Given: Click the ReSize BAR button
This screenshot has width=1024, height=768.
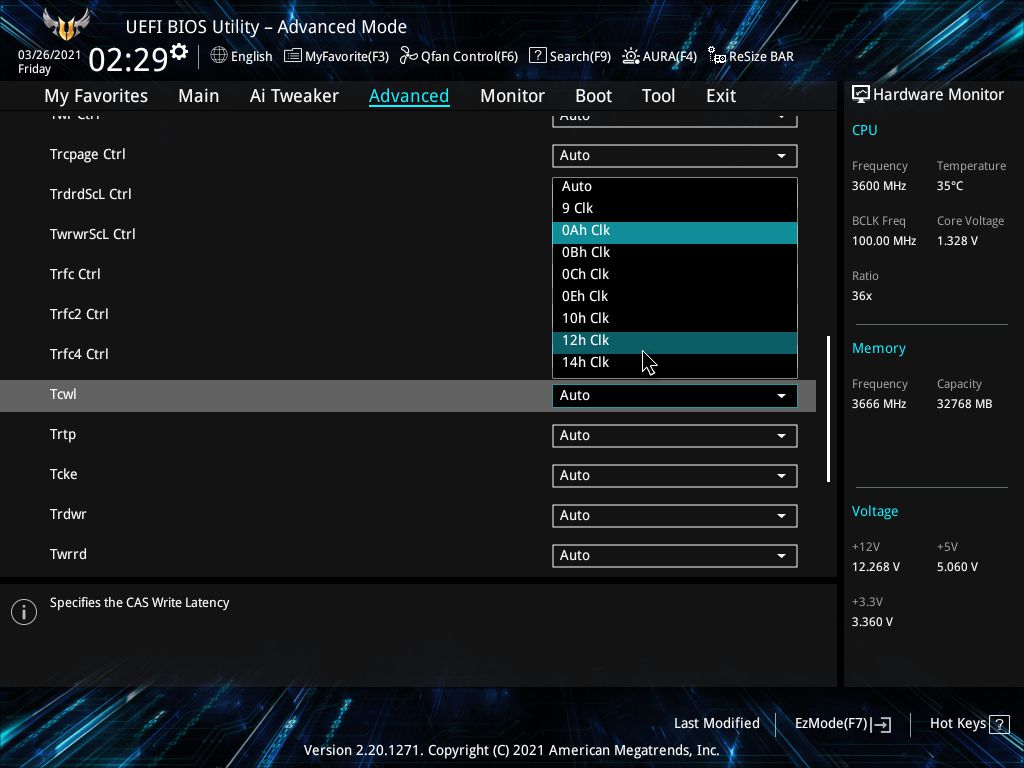Looking at the screenshot, I should (752, 56).
